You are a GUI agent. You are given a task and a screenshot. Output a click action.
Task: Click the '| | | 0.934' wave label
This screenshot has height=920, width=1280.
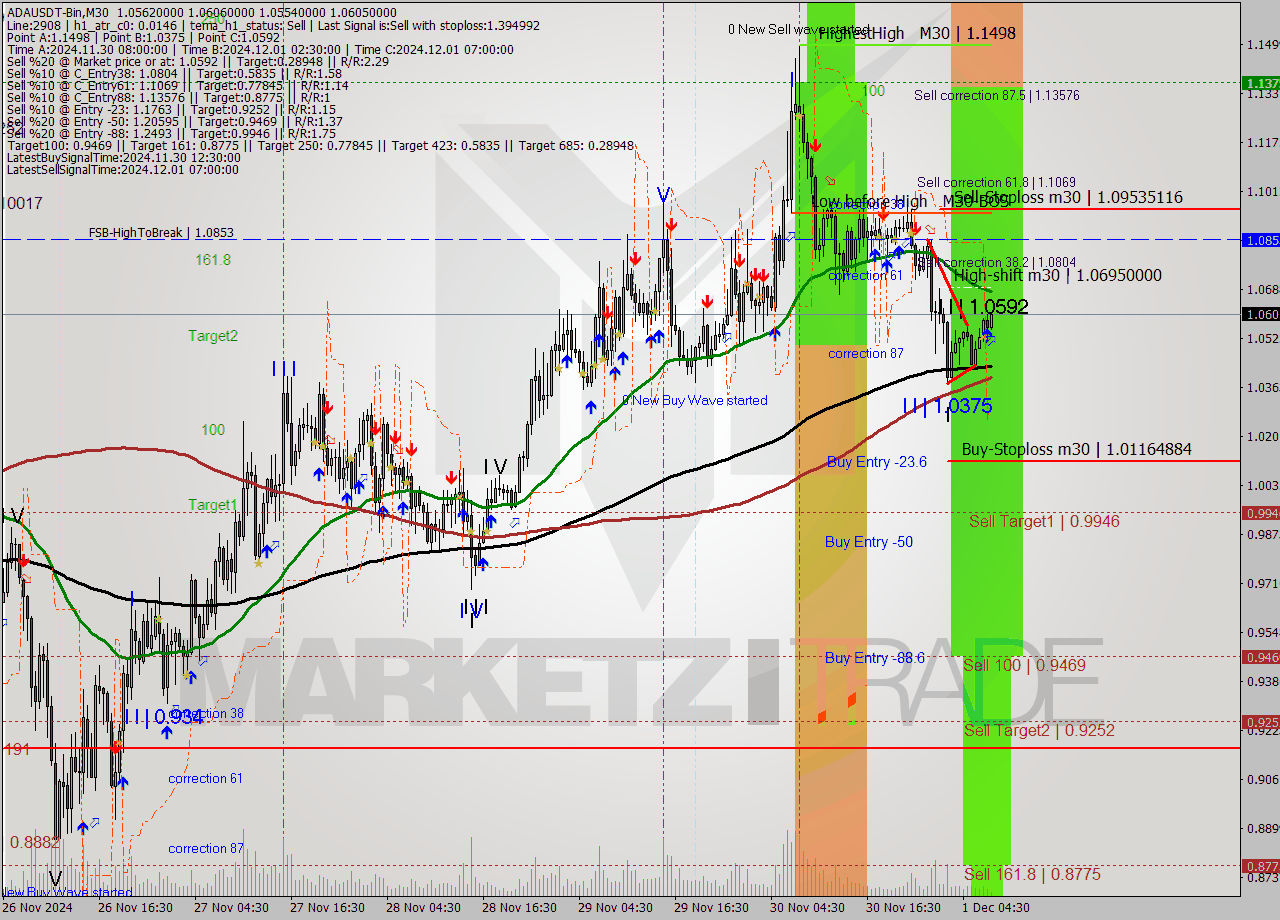(x=164, y=717)
